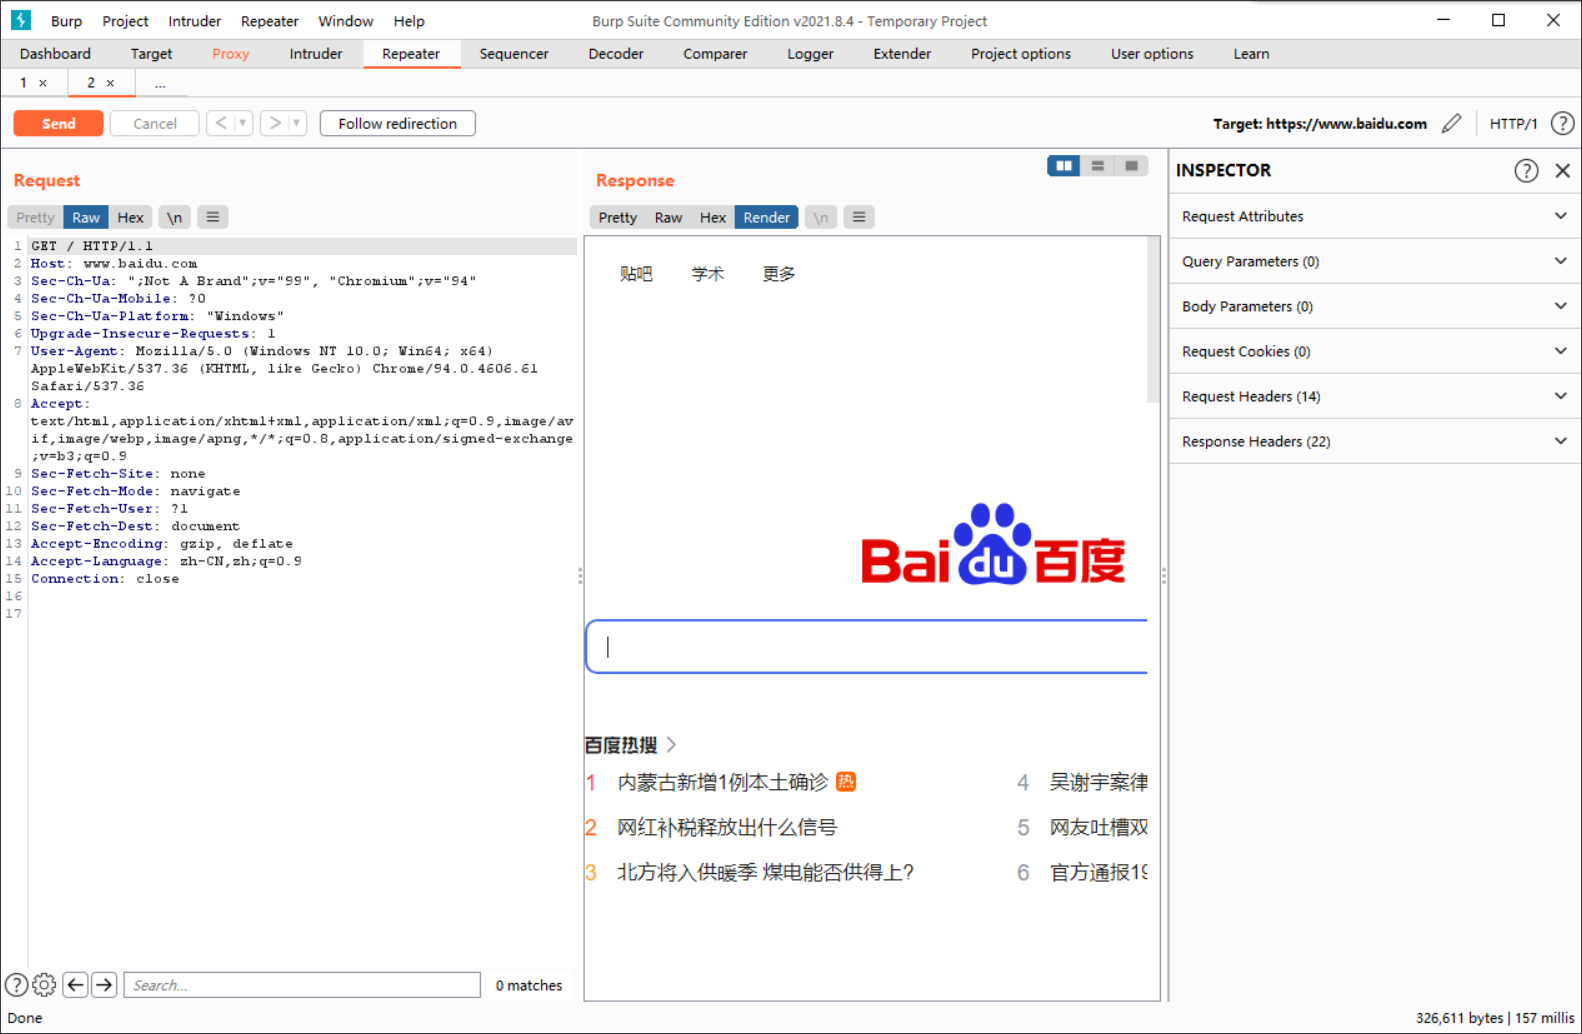Open the Project menu
Image resolution: width=1582 pixels, height=1034 pixels.
[125, 21]
